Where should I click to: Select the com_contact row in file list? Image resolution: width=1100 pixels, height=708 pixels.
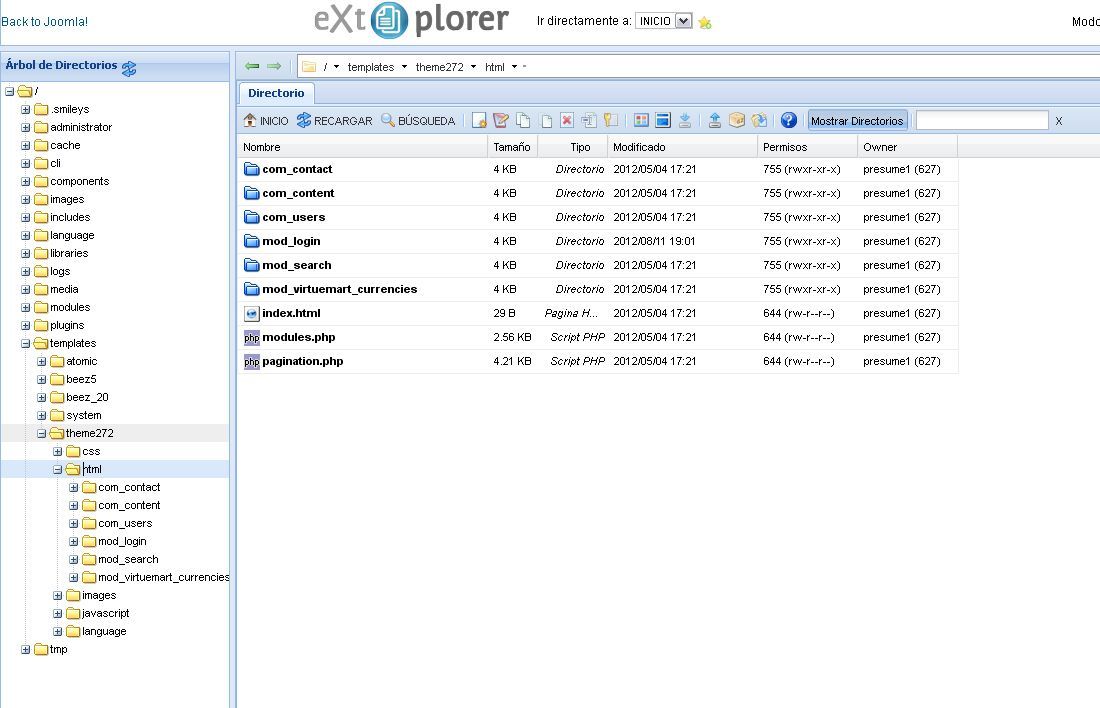tap(597, 169)
